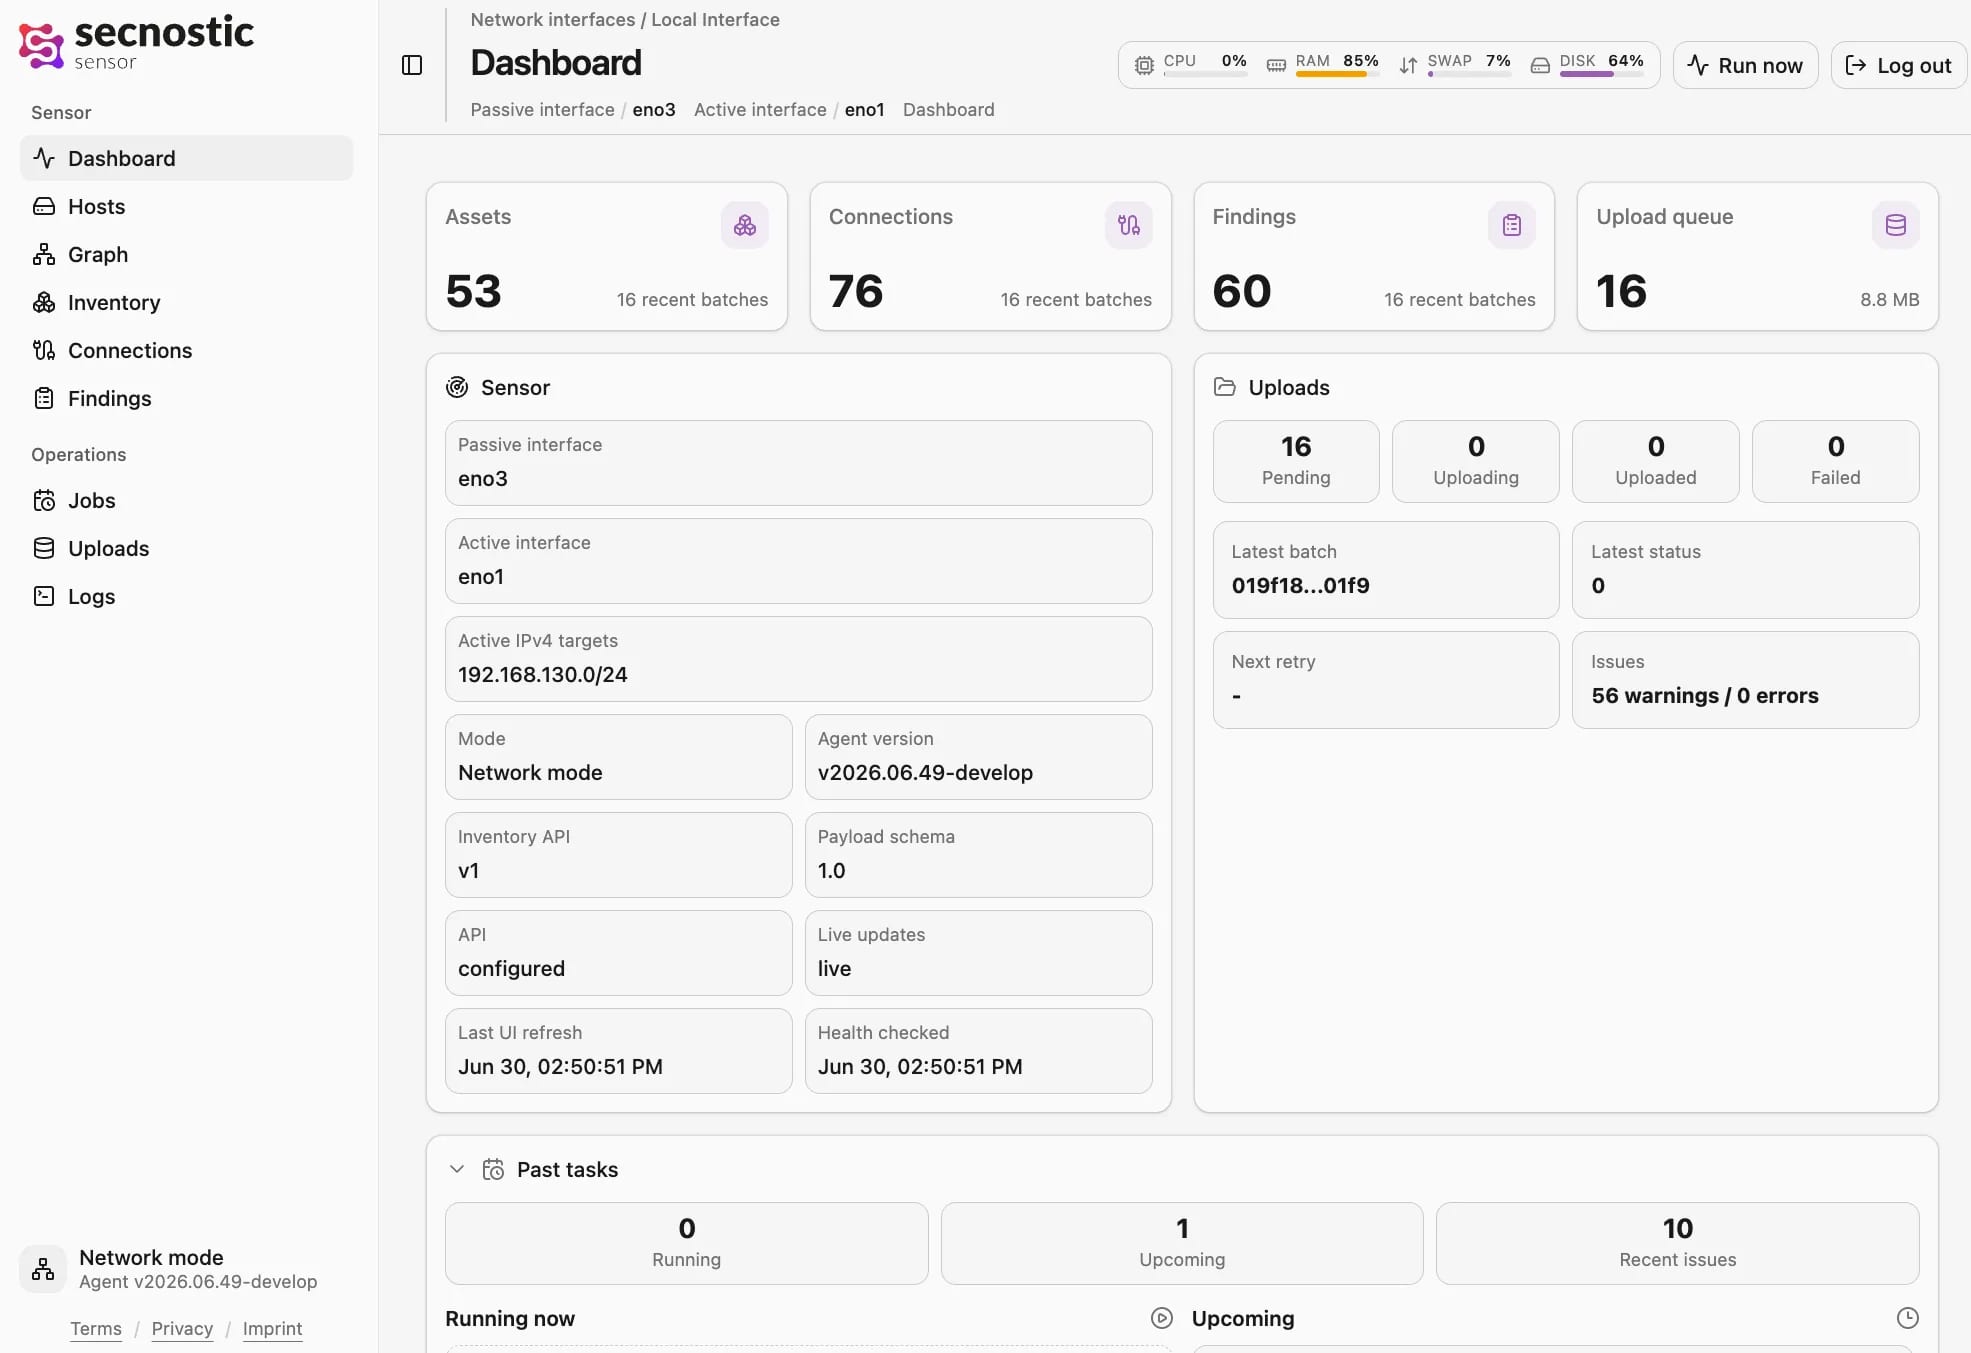Click the Sensor radar icon
The image size is (1971, 1353).
[457, 387]
